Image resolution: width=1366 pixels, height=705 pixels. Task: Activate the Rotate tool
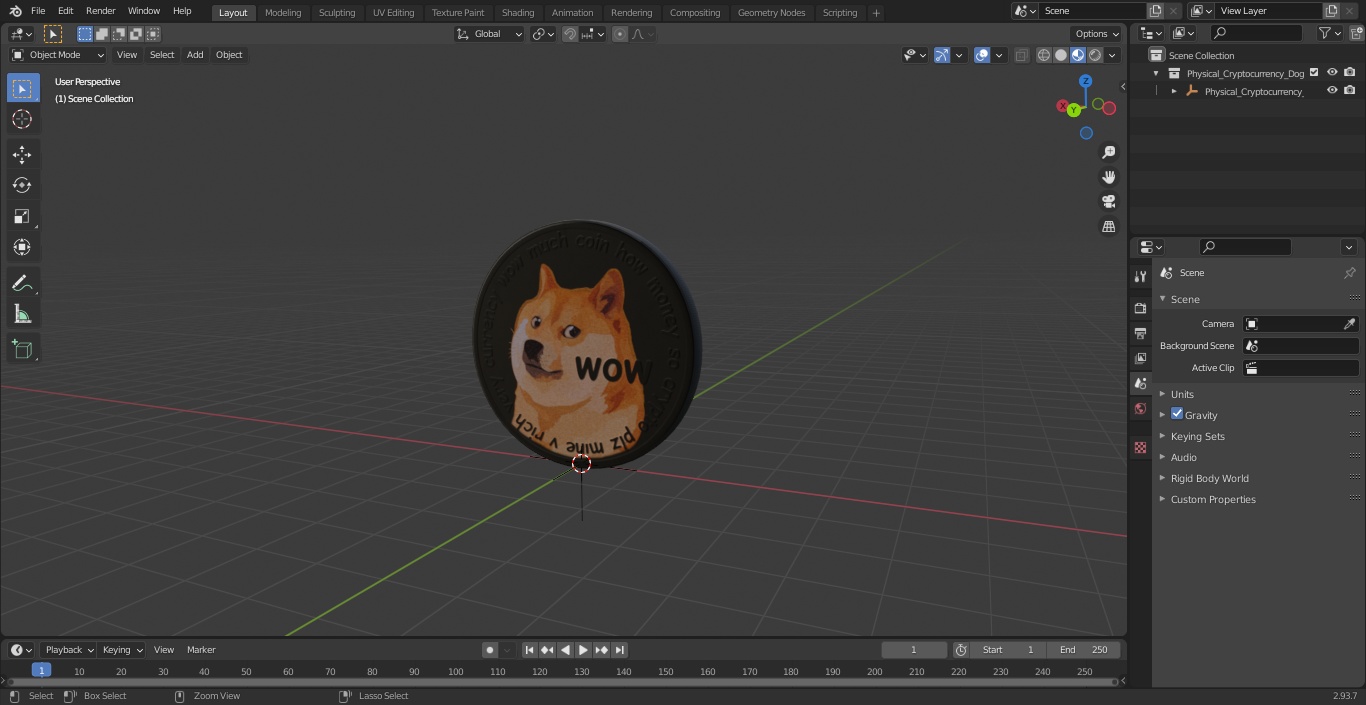(x=22, y=185)
